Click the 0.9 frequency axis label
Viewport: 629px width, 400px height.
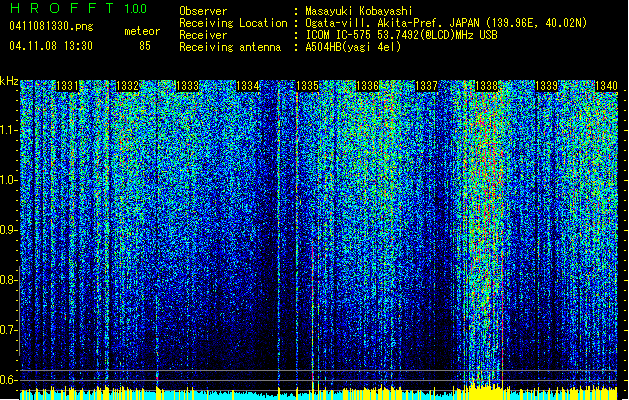tap(9, 230)
